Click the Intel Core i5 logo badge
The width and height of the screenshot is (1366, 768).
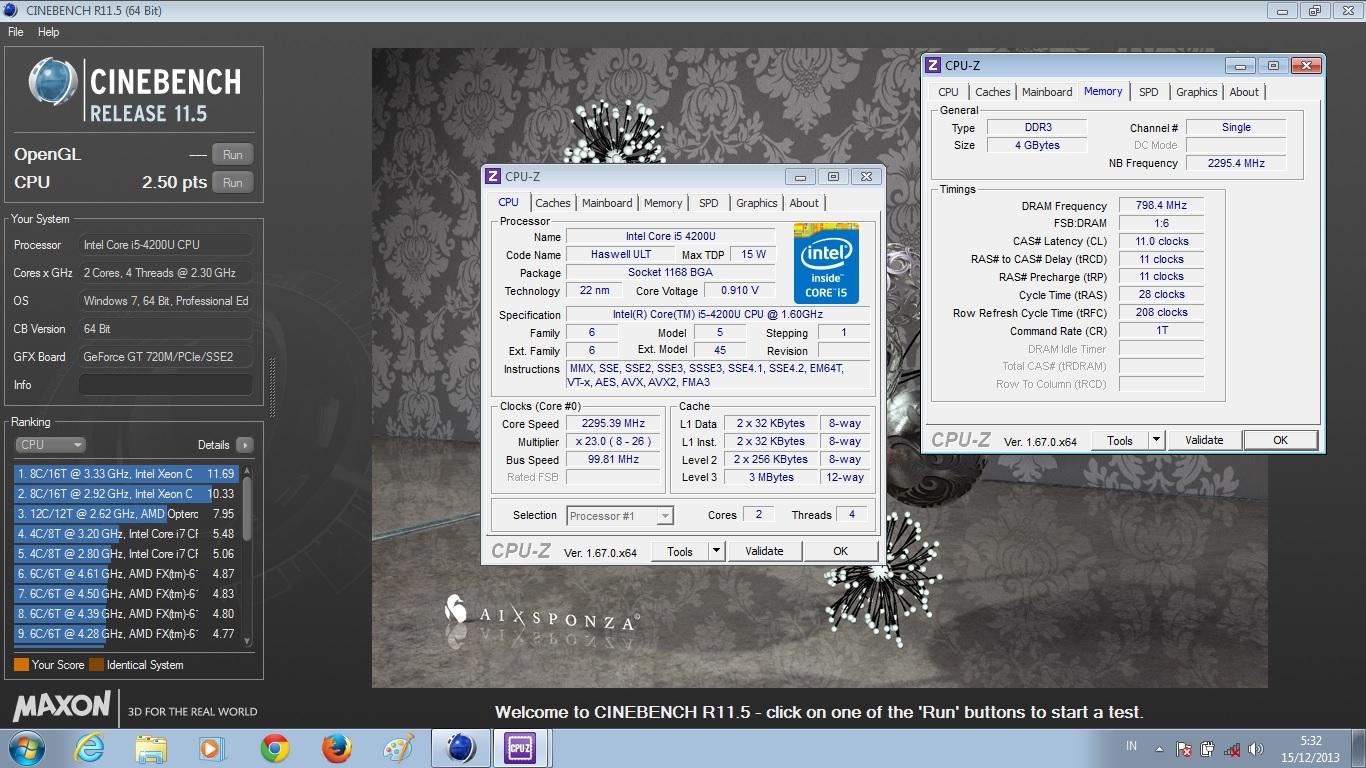826,264
